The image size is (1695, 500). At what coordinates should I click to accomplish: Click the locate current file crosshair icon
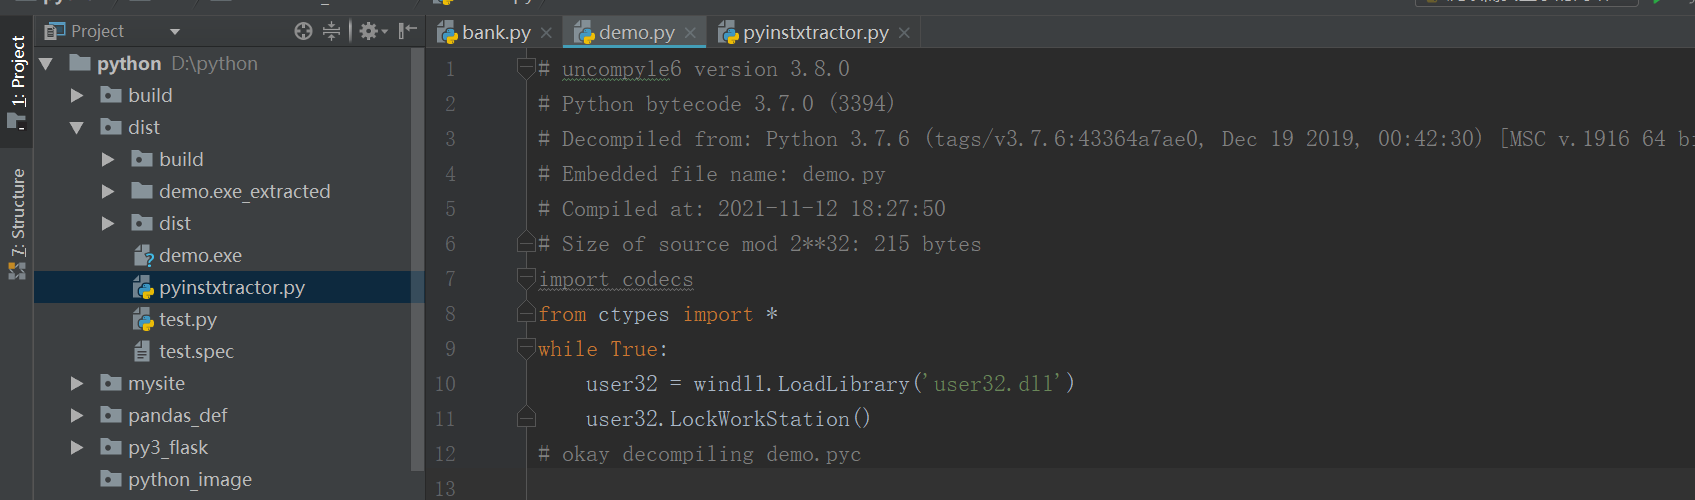(x=303, y=31)
